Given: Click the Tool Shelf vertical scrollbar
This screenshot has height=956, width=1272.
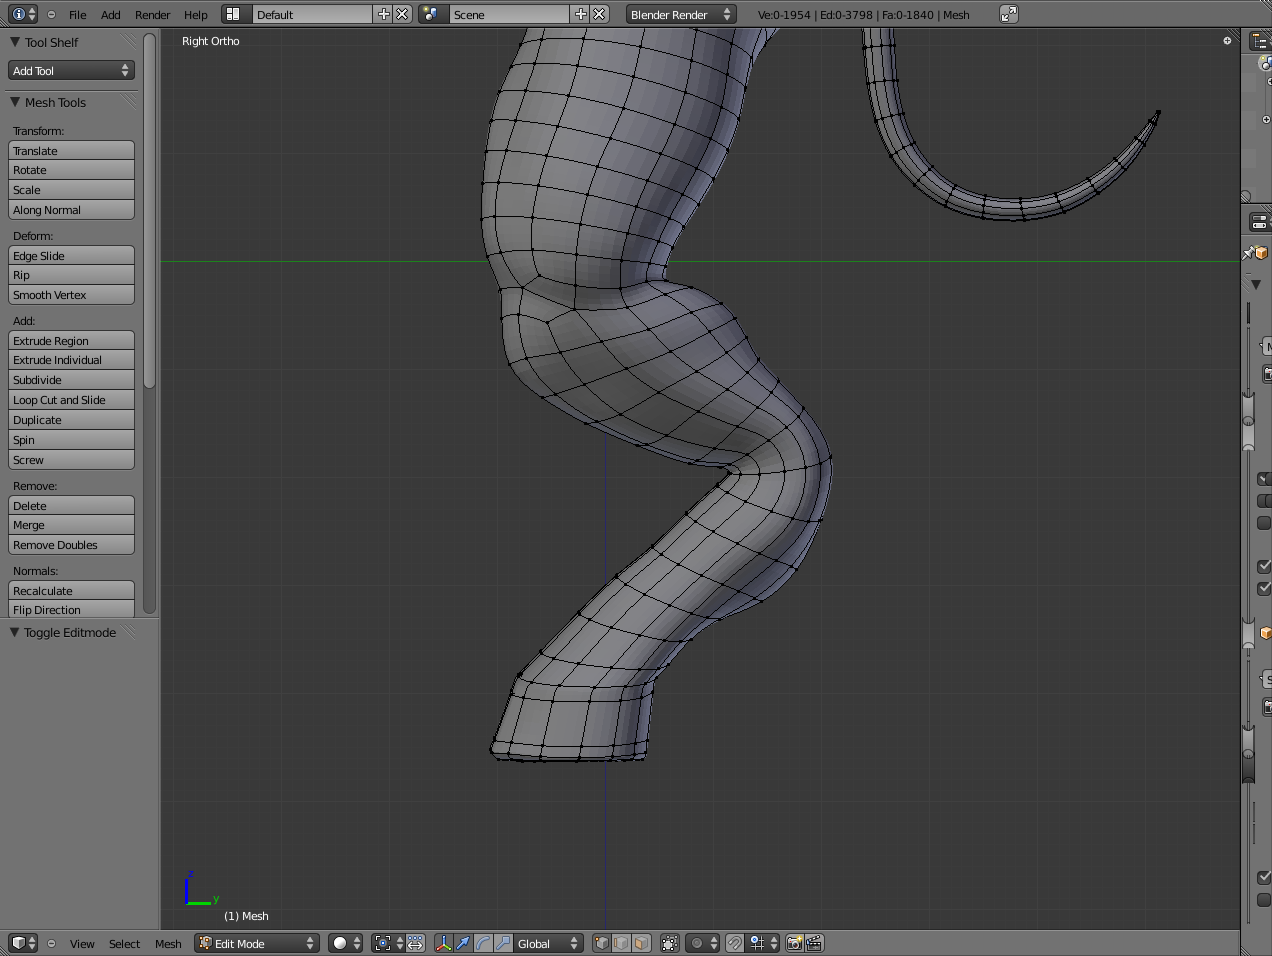Looking at the screenshot, I should (150, 210).
